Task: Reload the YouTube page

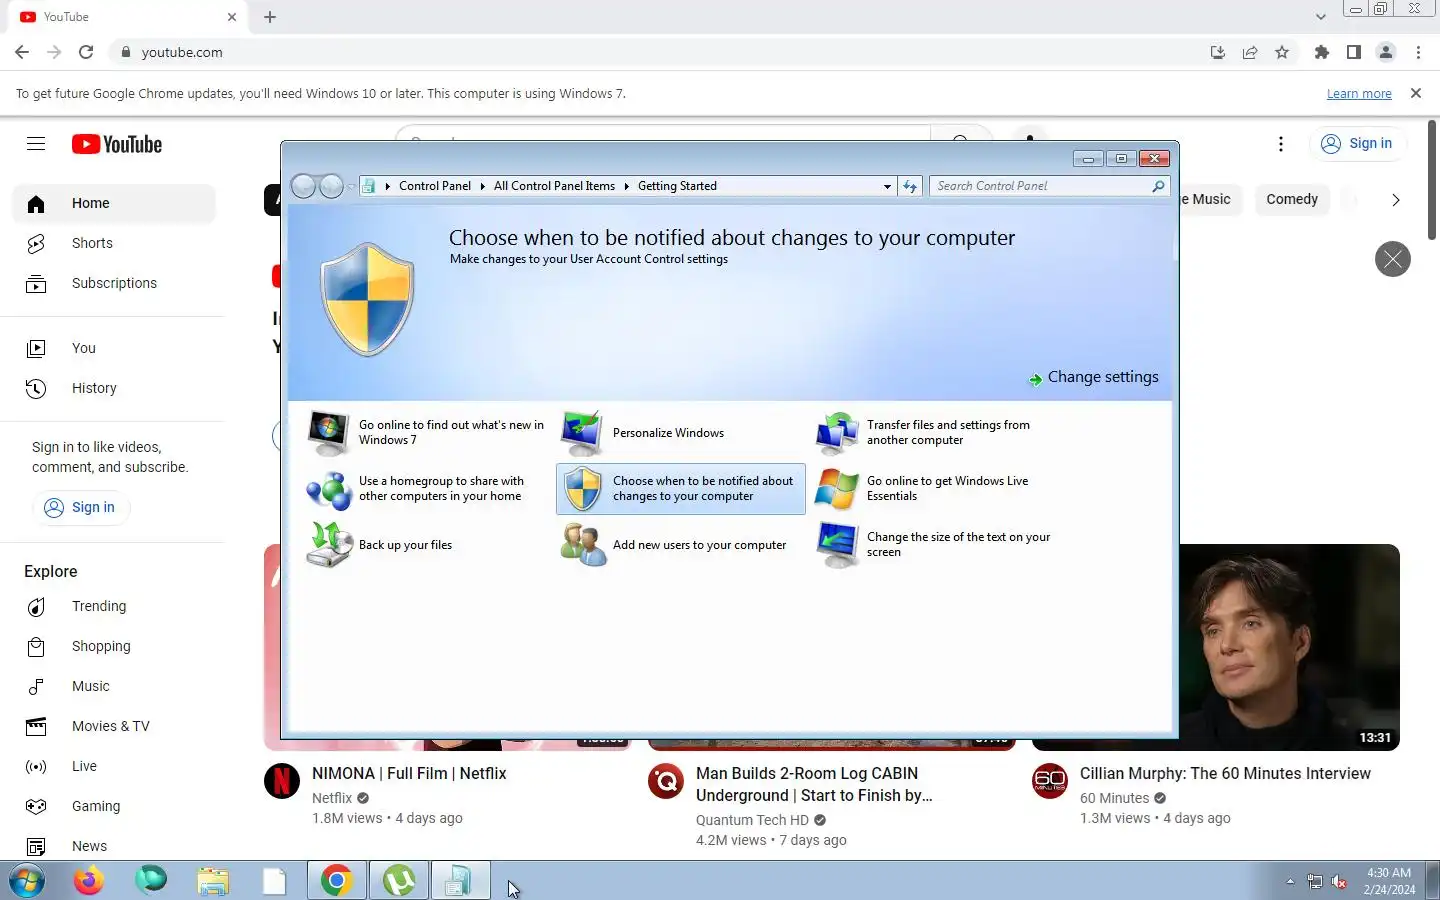Action: (x=86, y=52)
